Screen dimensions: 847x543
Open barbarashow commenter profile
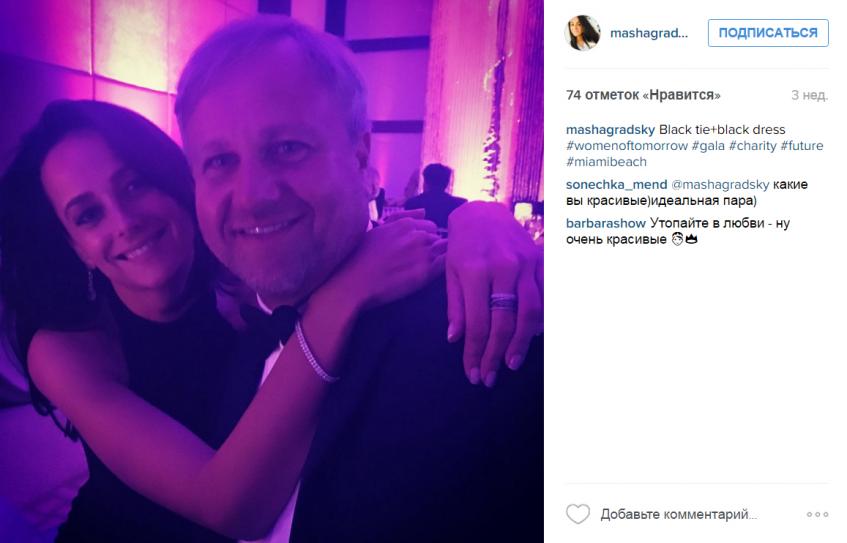pos(606,223)
